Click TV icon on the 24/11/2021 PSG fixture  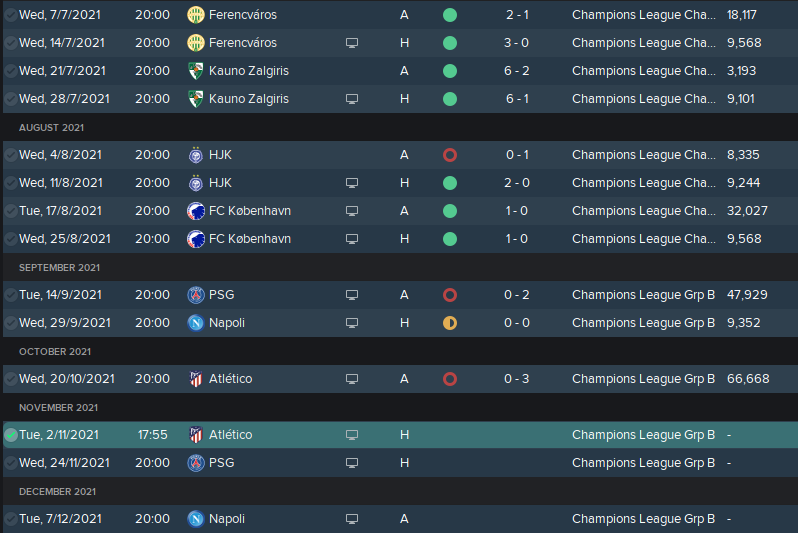pos(352,463)
